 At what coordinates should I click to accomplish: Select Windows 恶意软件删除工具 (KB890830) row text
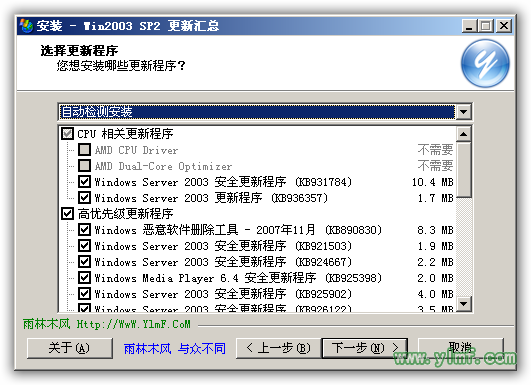pyautogui.click(x=238, y=230)
